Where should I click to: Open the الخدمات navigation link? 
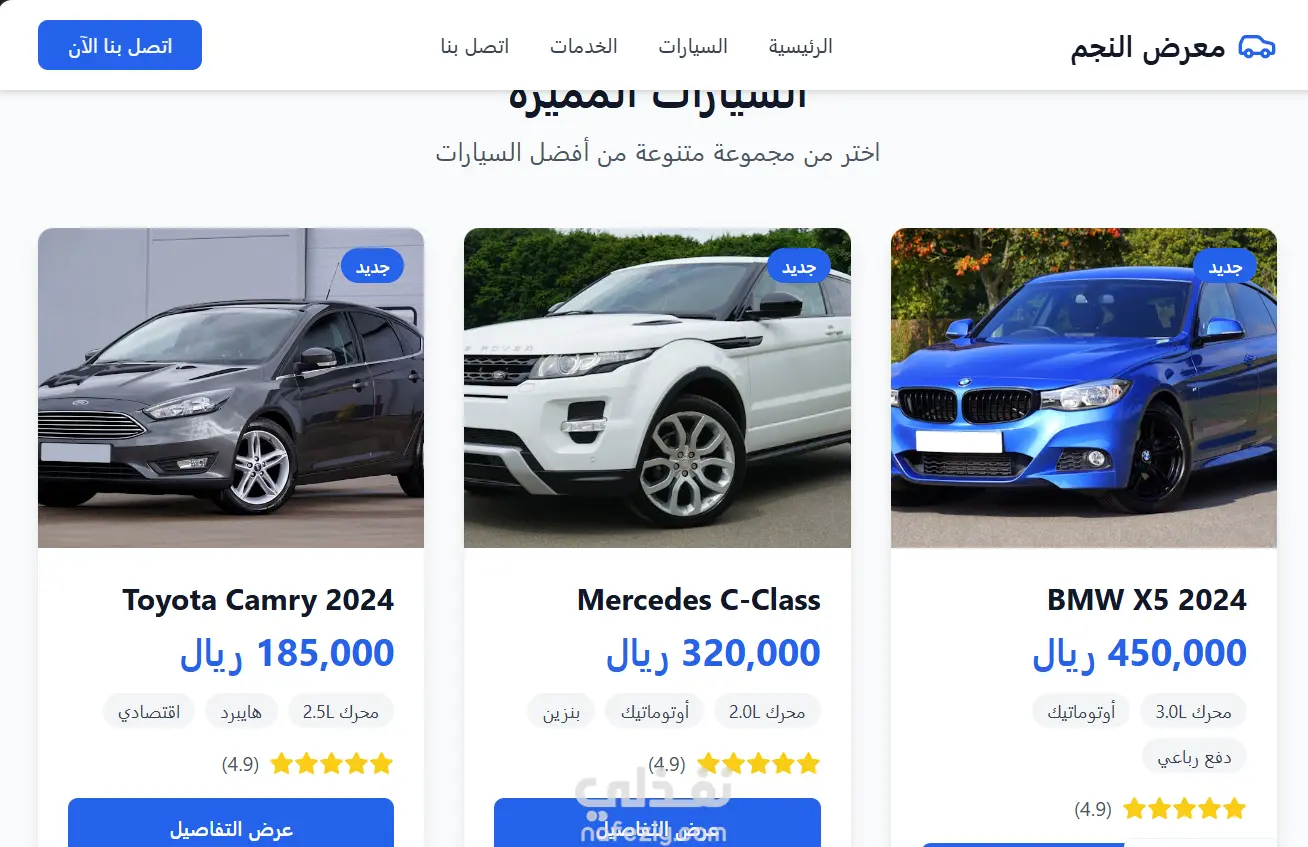(x=583, y=46)
